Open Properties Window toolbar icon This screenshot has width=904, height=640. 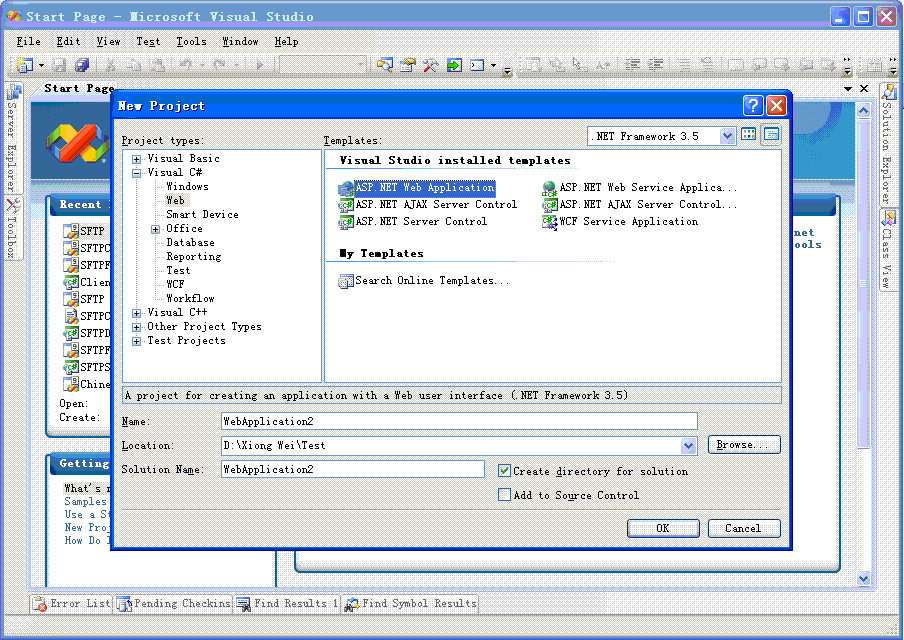coord(408,65)
